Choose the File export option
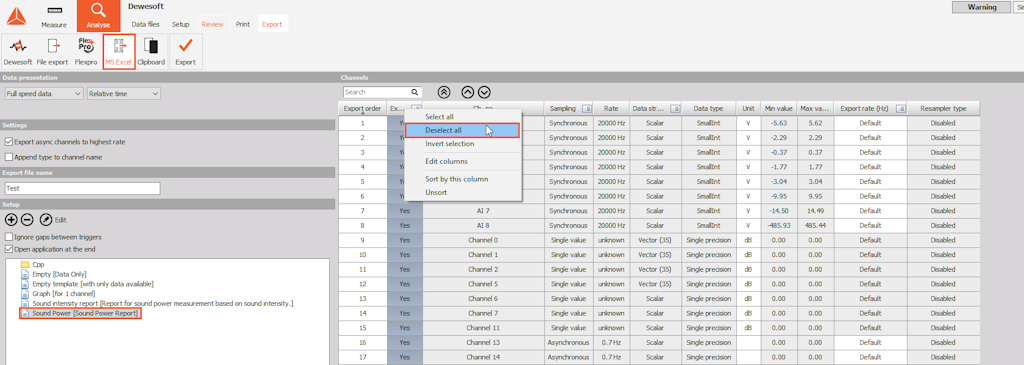Viewport: 1024px width, 365px height. [52, 52]
